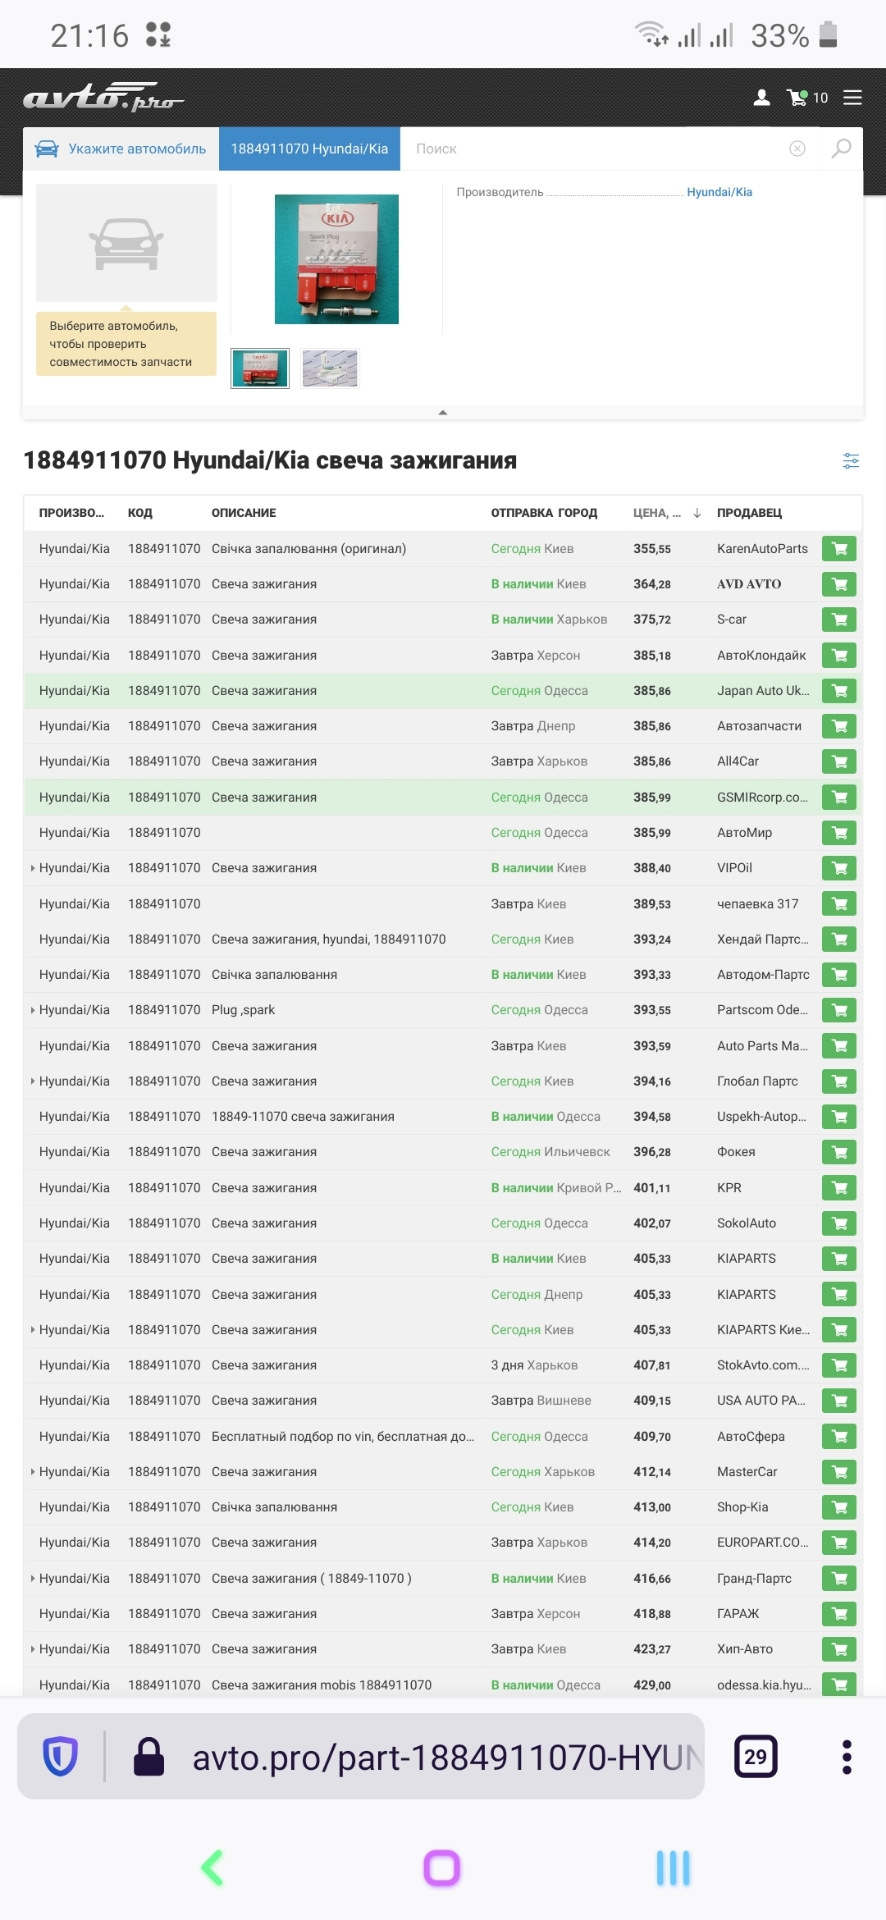Sort by price column arrow
Screen dimensions: 886x1920
click(x=697, y=513)
